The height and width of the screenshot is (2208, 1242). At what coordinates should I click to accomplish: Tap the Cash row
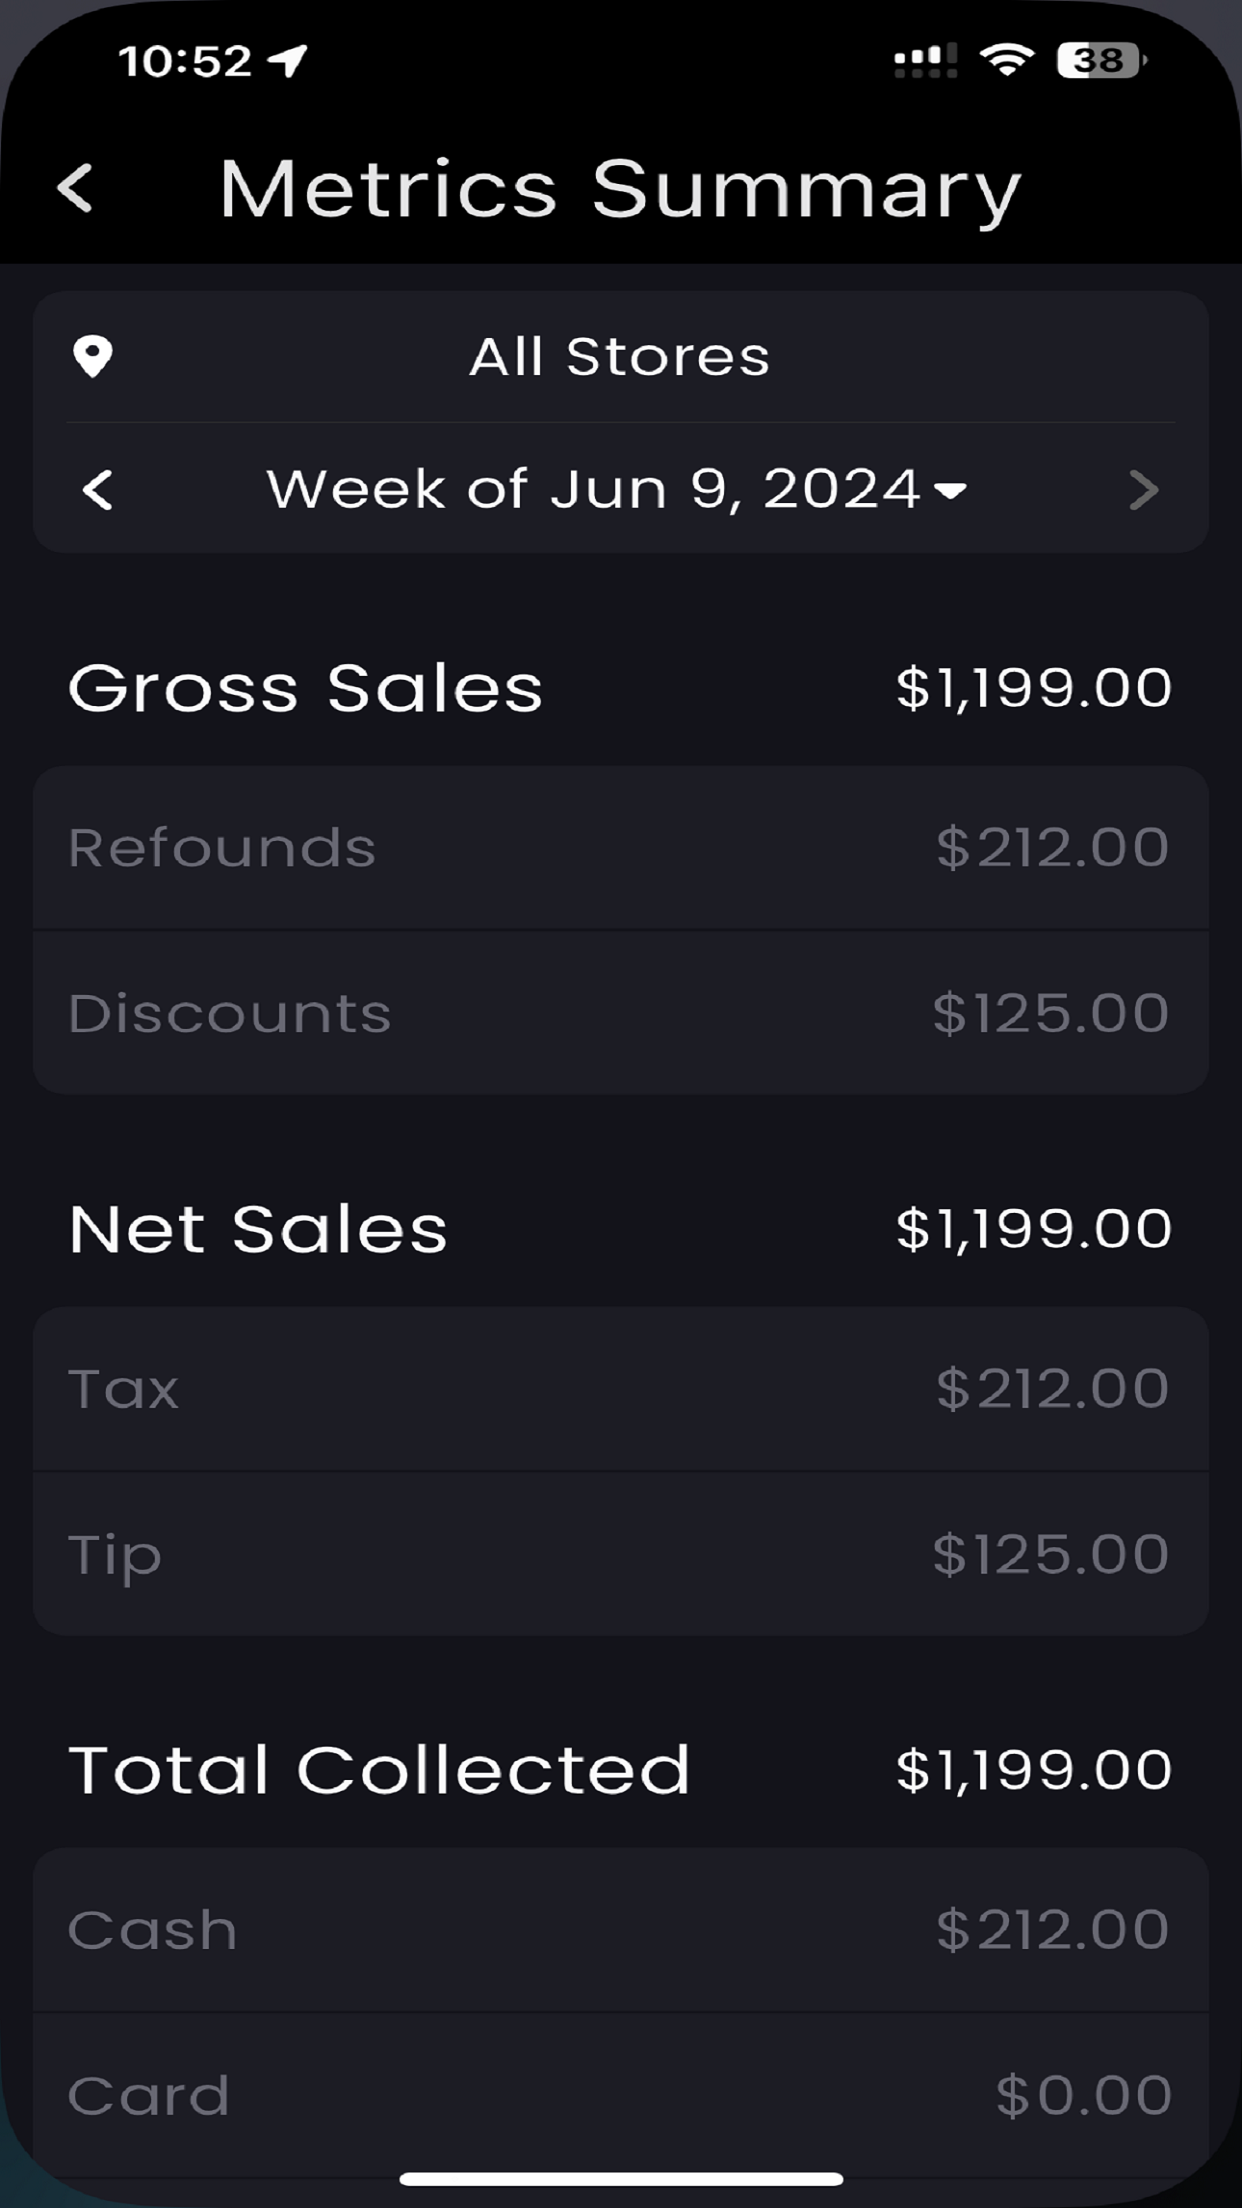pos(620,1929)
